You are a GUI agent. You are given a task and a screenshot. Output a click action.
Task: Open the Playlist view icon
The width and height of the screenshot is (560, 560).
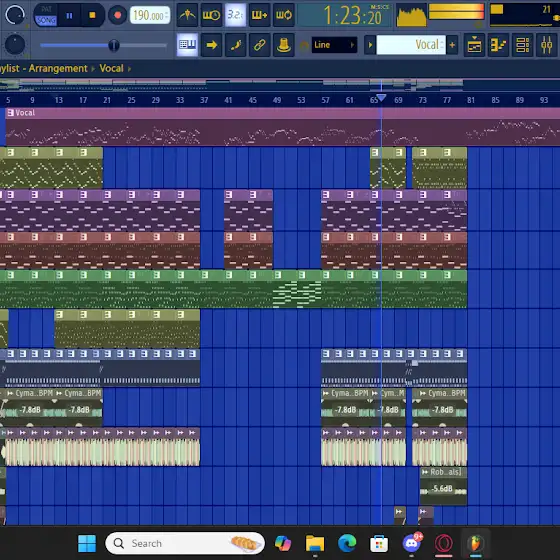point(474,45)
